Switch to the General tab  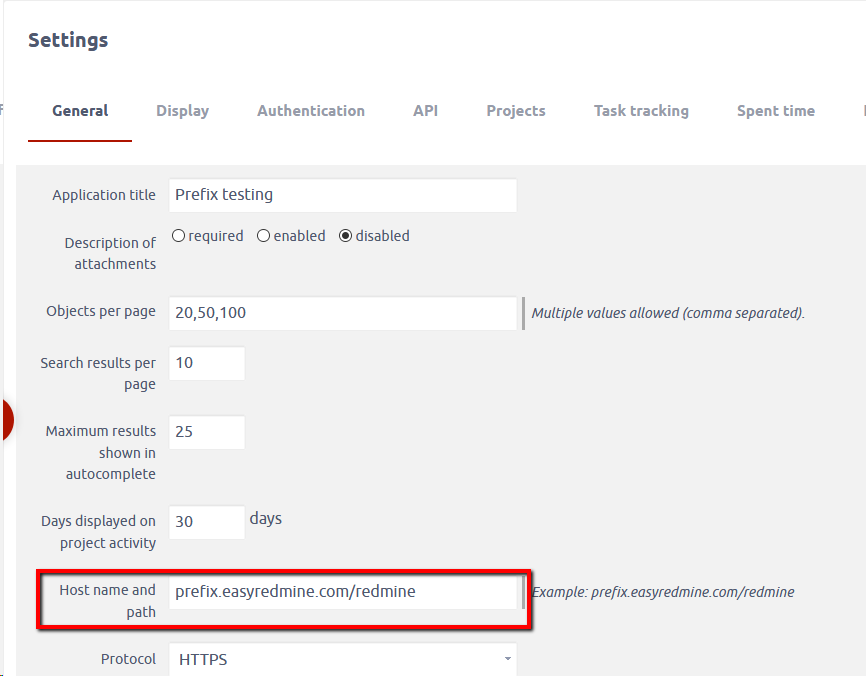click(x=80, y=111)
